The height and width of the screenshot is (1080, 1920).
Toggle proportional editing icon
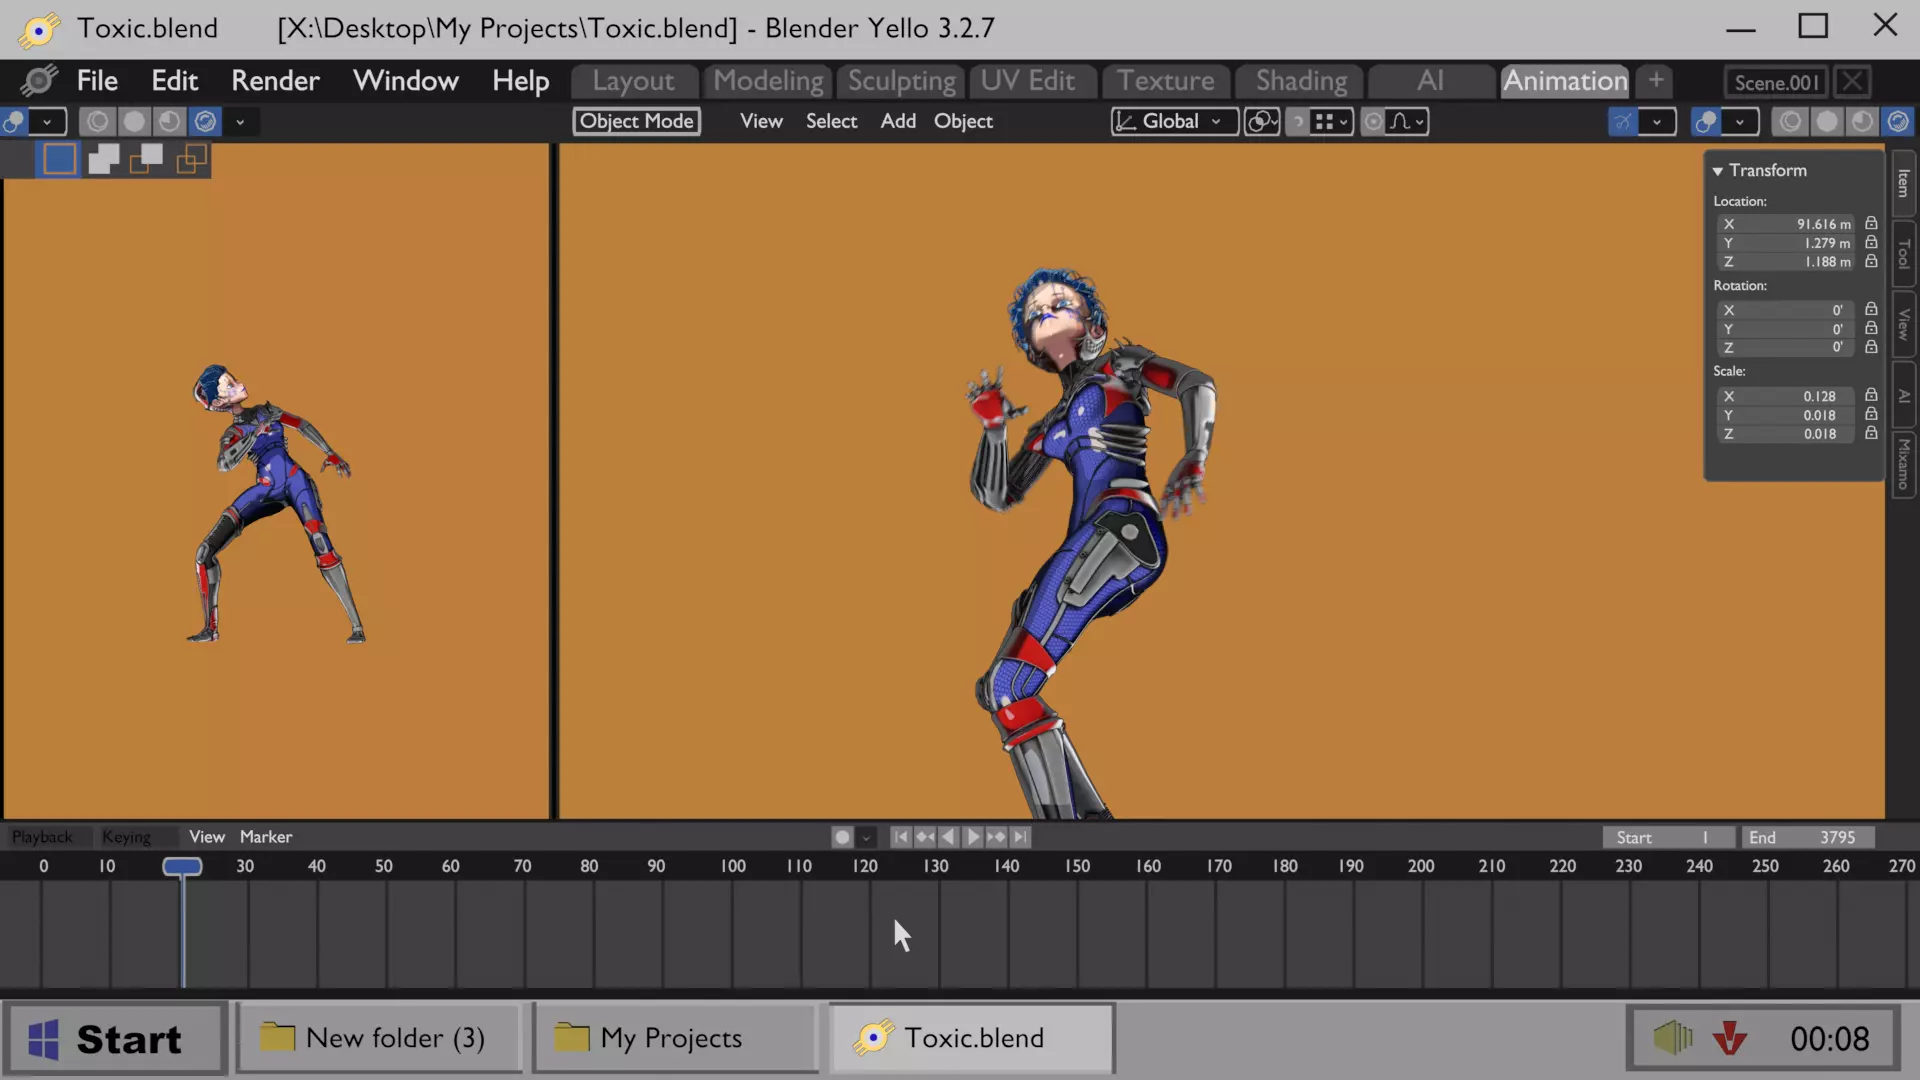pyautogui.click(x=1374, y=121)
